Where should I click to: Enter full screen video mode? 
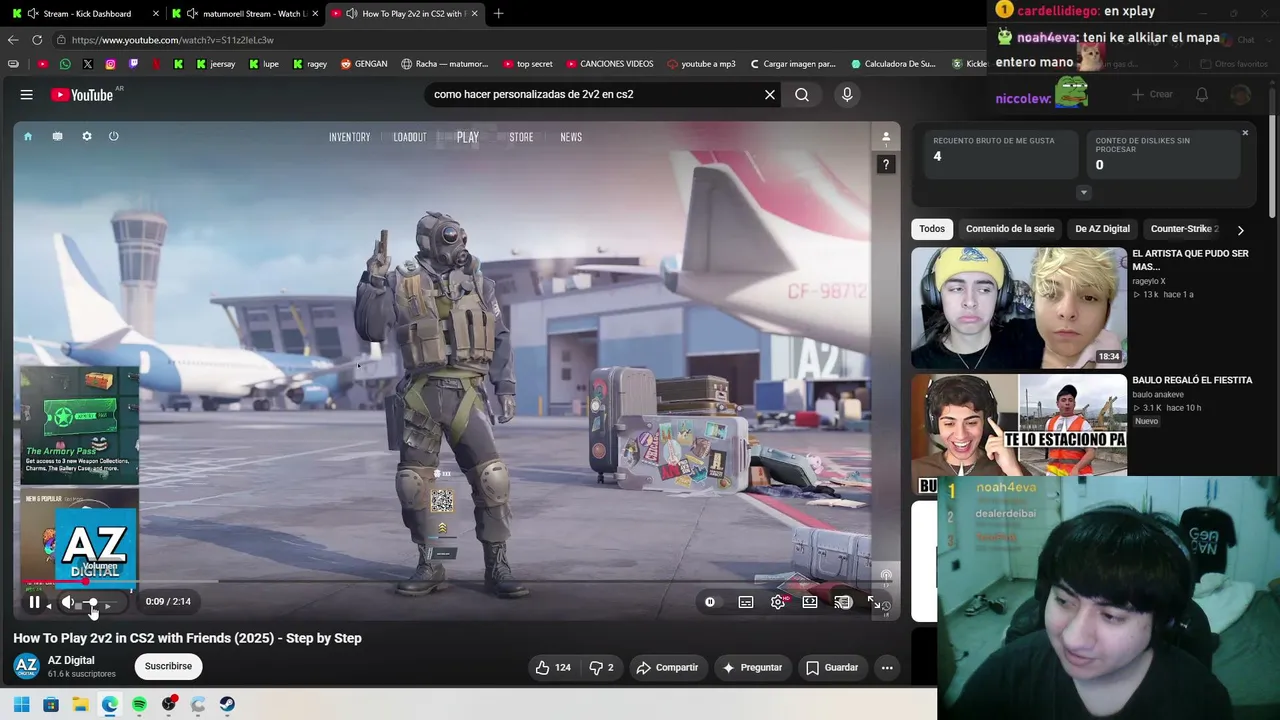coord(874,602)
